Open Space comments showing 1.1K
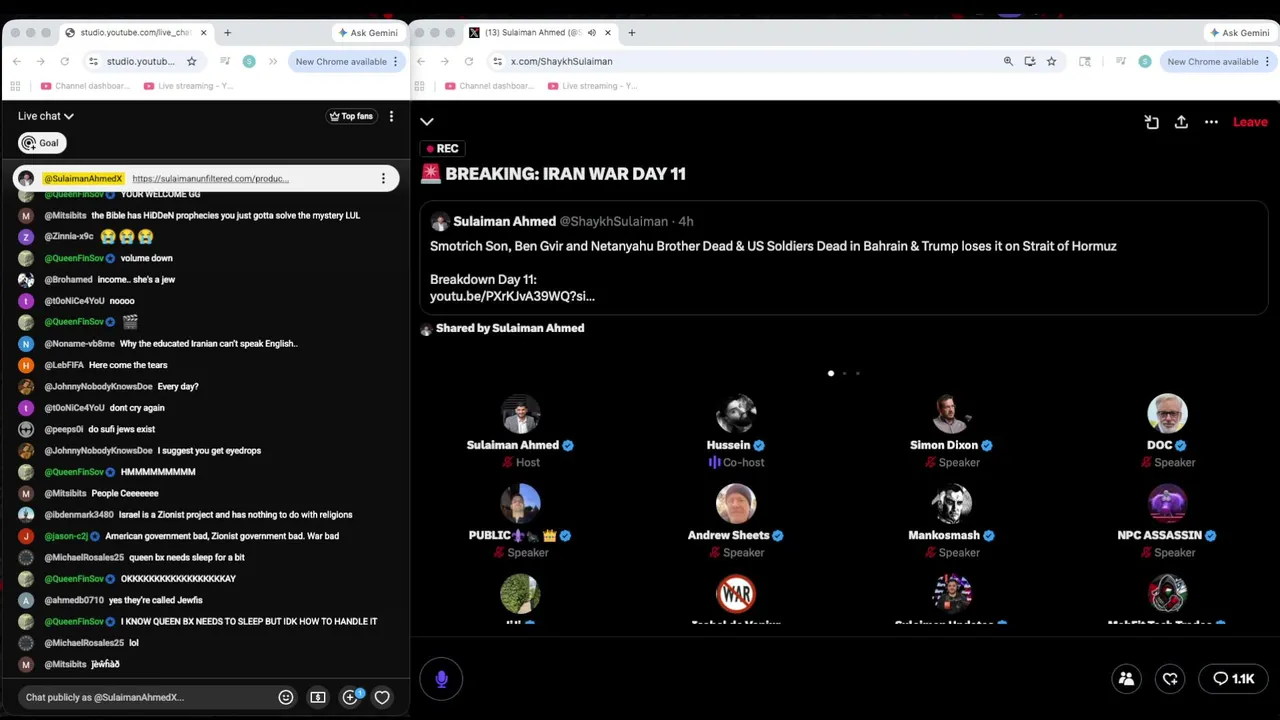 coord(1233,679)
